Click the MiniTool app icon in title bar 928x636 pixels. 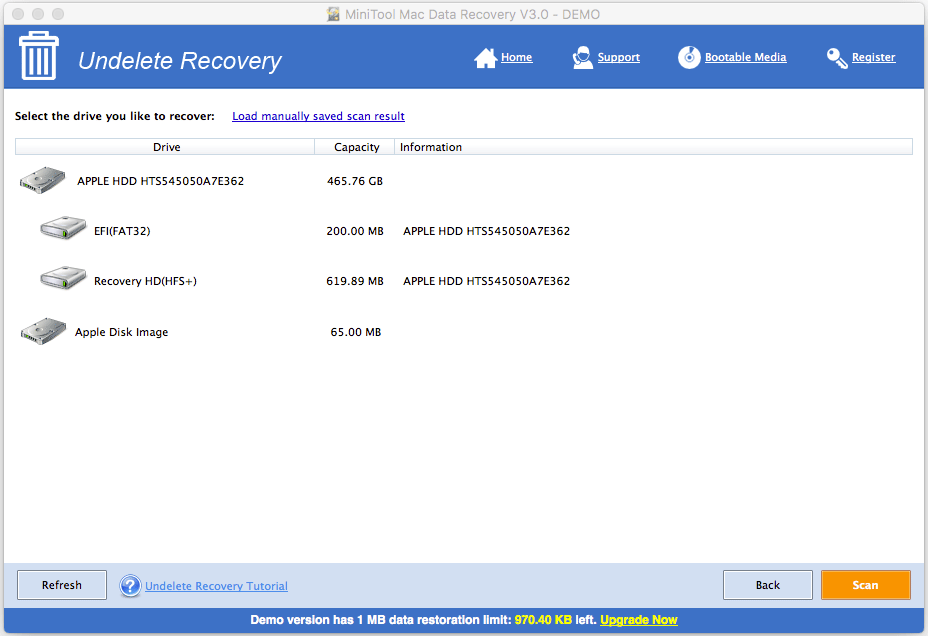(x=333, y=14)
